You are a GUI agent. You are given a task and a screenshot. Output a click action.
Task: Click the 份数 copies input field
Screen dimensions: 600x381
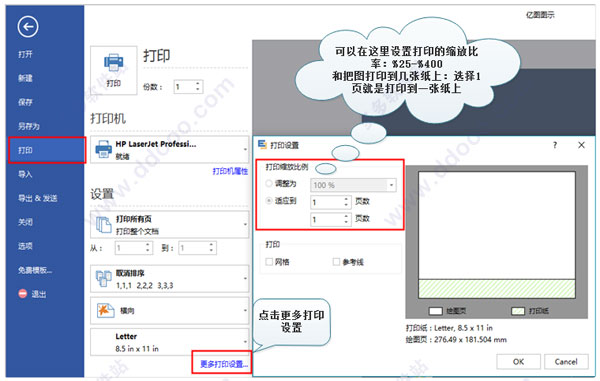click(x=188, y=87)
